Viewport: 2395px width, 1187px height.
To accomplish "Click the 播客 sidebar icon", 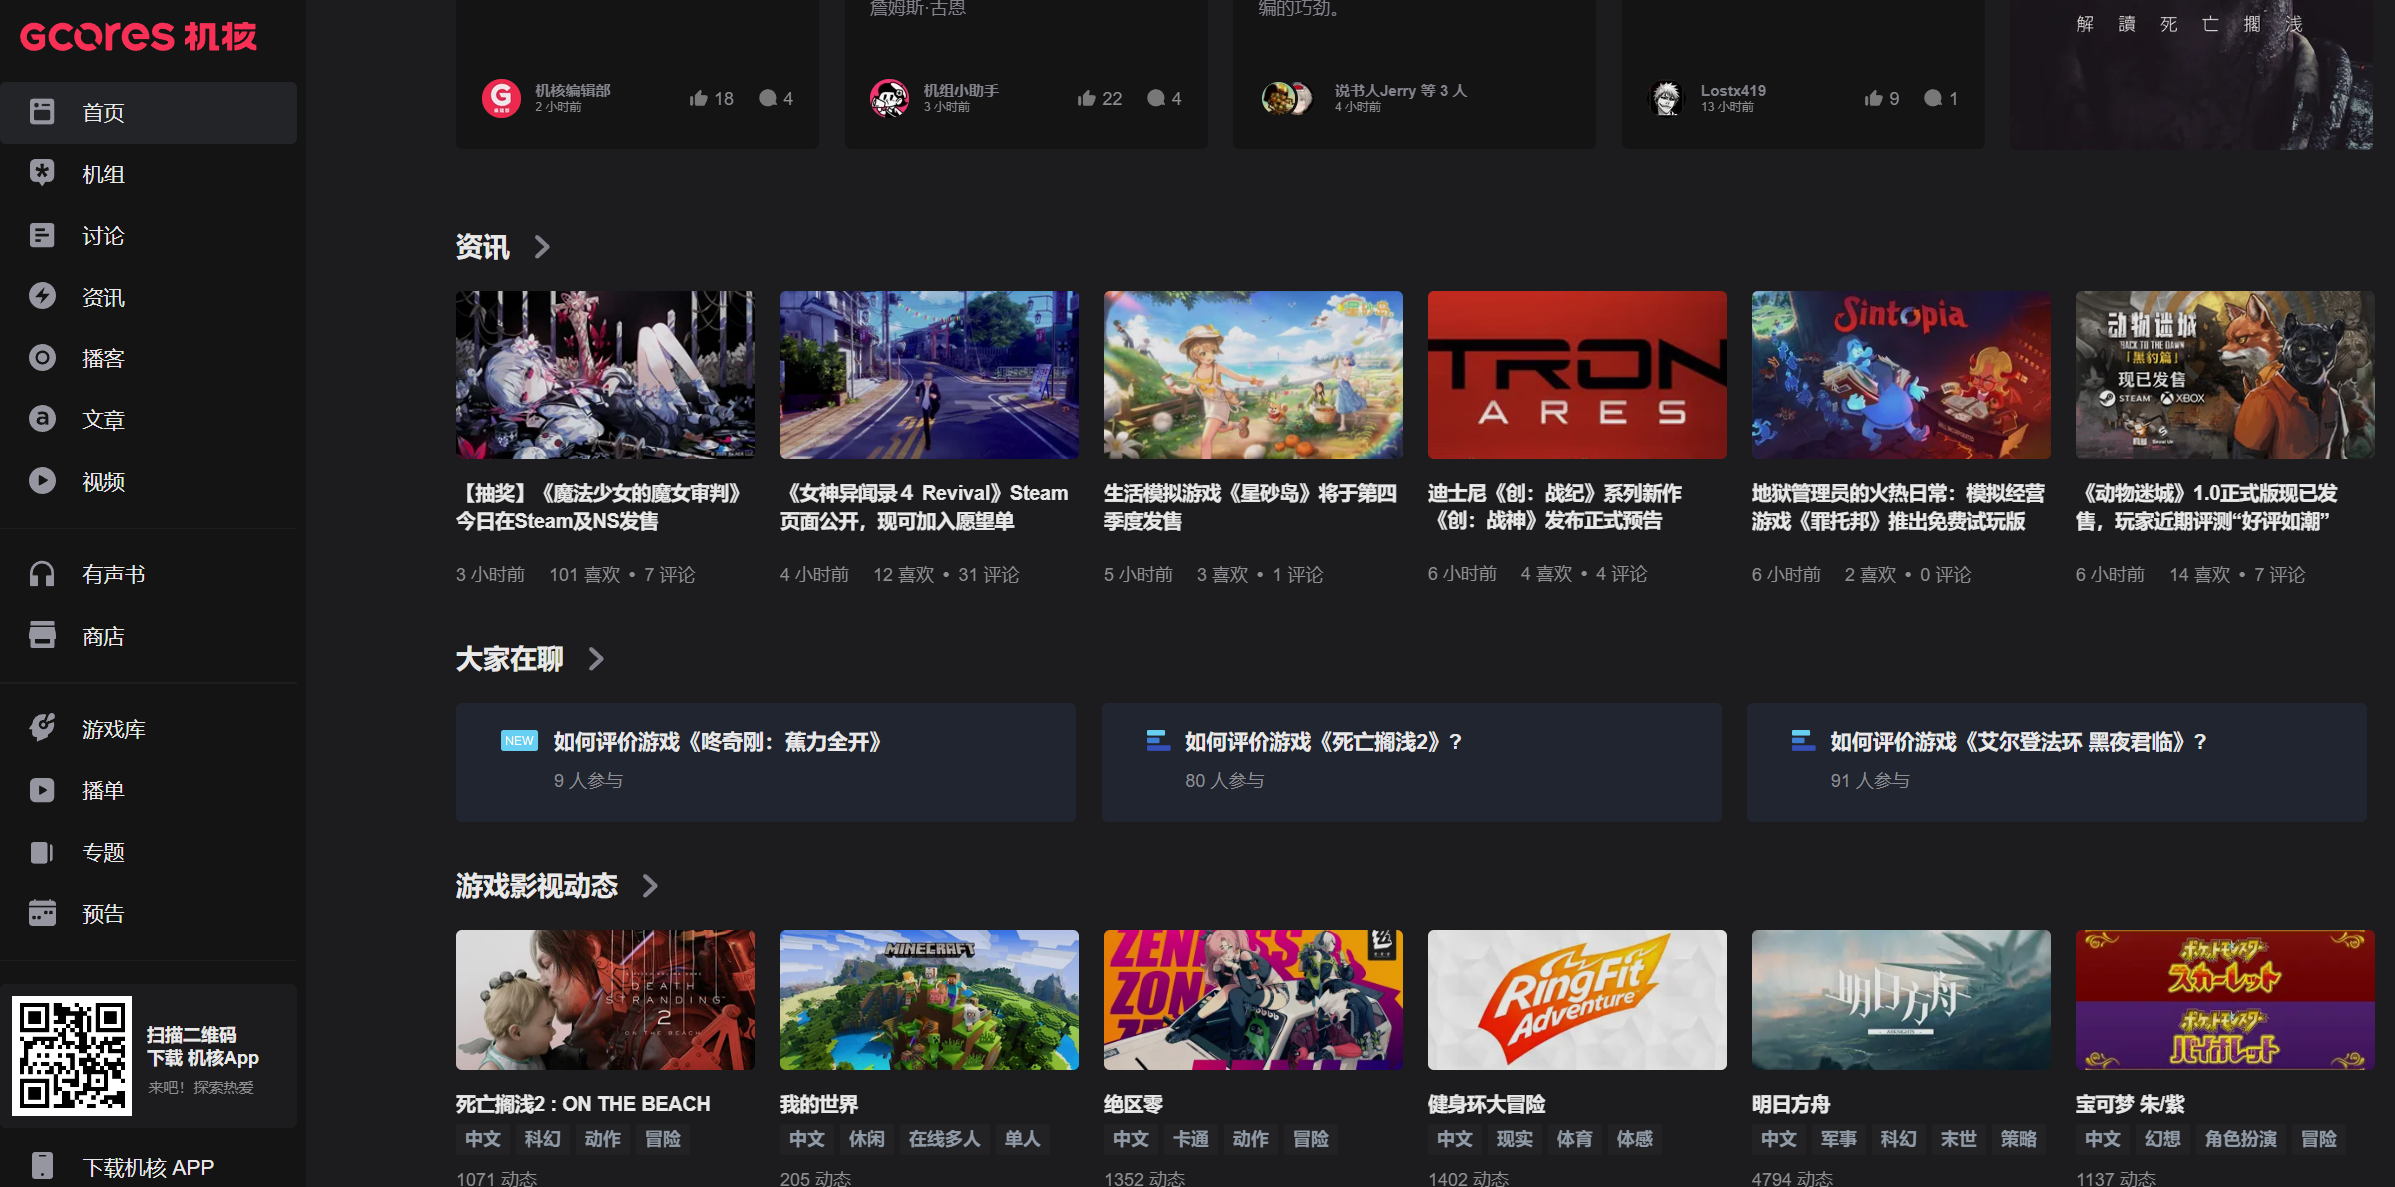I will [42, 358].
